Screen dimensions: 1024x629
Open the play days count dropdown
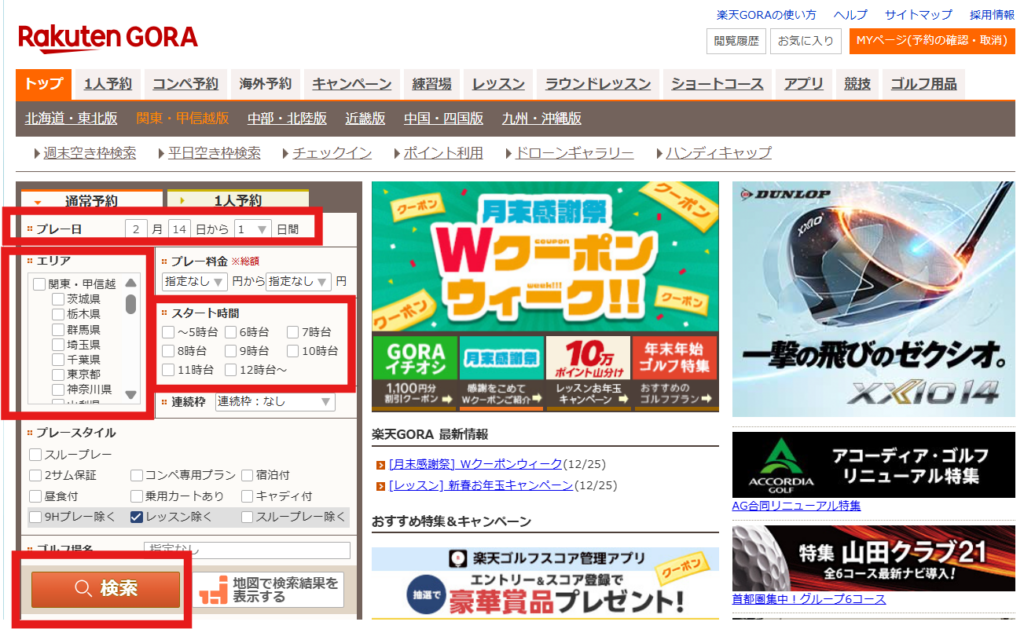pyautogui.click(x=252, y=228)
